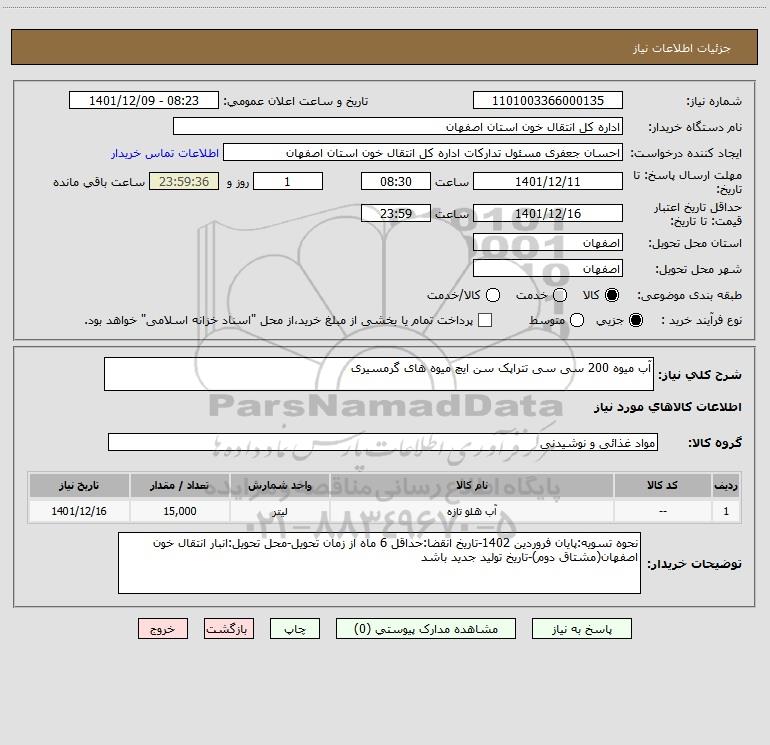Select the کالا radio button
The image size is (770, 745).
pos(612,295)
